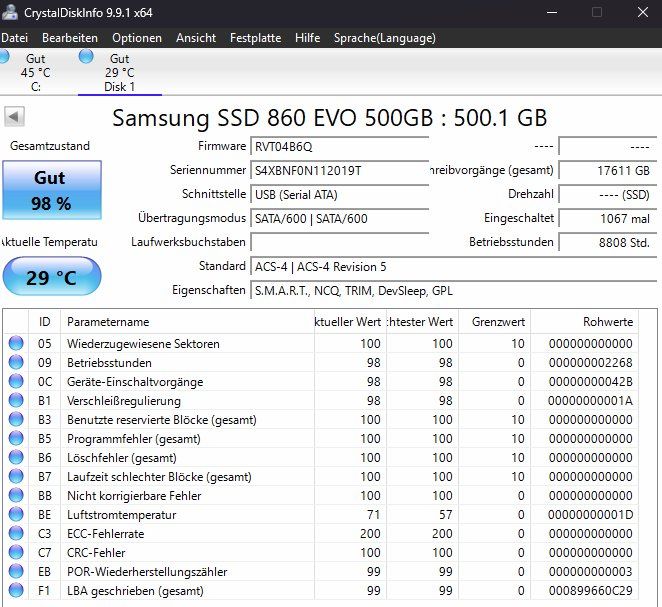The width and height of the screenshot is (662, 607).
Task: Click raw value 000000002268
Action: pos(590,363)
